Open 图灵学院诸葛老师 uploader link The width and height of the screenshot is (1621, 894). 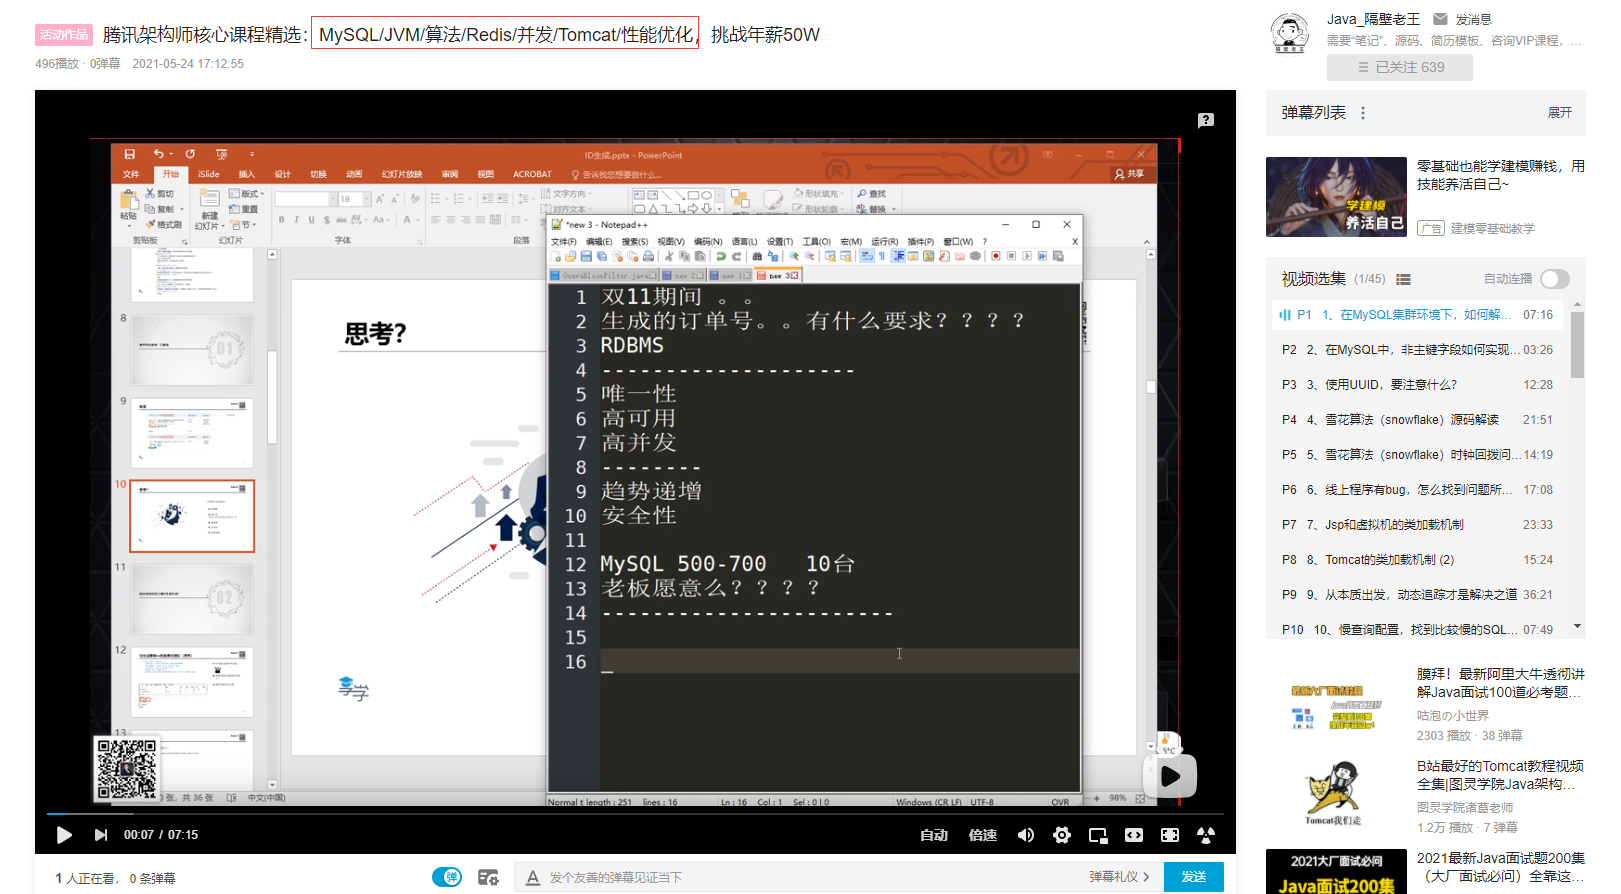pos(1465,808)
